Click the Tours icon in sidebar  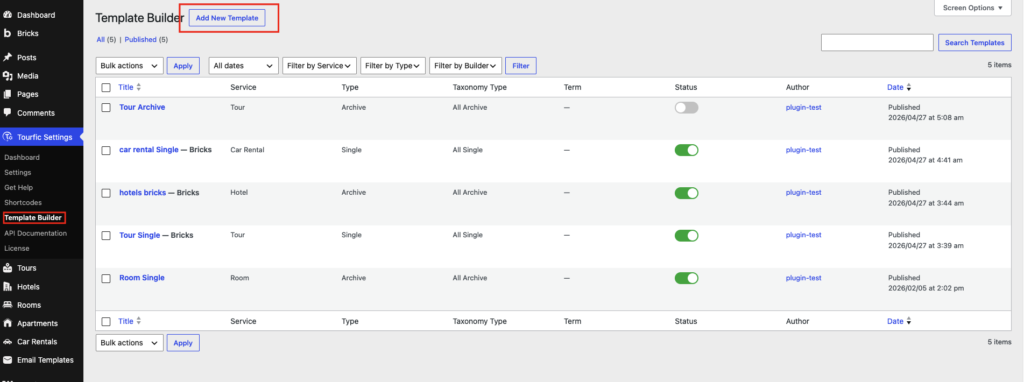point(8,268)
